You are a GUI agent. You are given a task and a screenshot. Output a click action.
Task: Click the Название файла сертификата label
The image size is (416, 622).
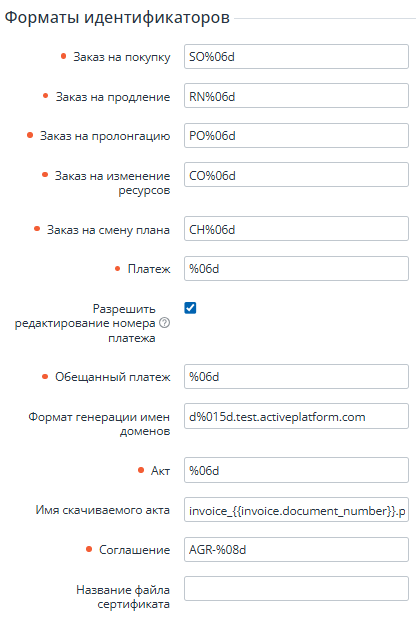pos(123,597)
